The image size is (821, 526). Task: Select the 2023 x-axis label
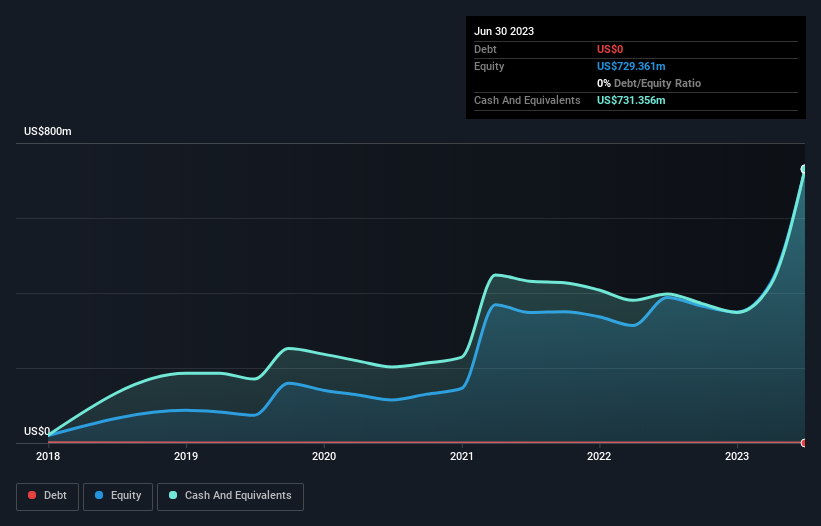(737, 456)
